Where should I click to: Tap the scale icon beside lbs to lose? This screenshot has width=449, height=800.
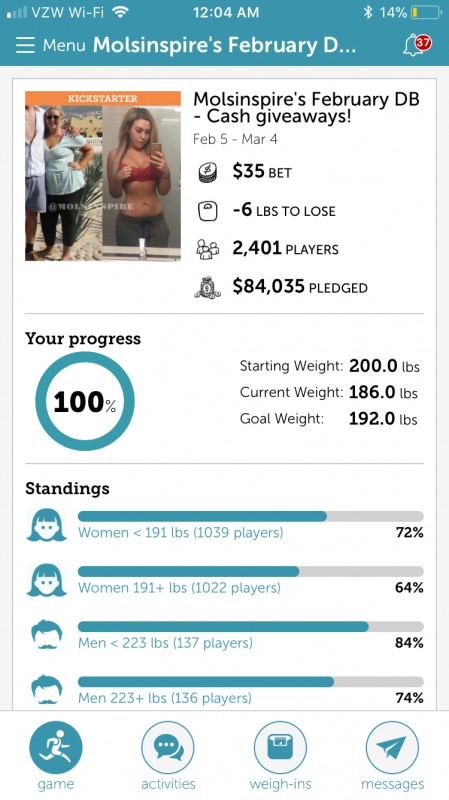click(x=208, y=211)
